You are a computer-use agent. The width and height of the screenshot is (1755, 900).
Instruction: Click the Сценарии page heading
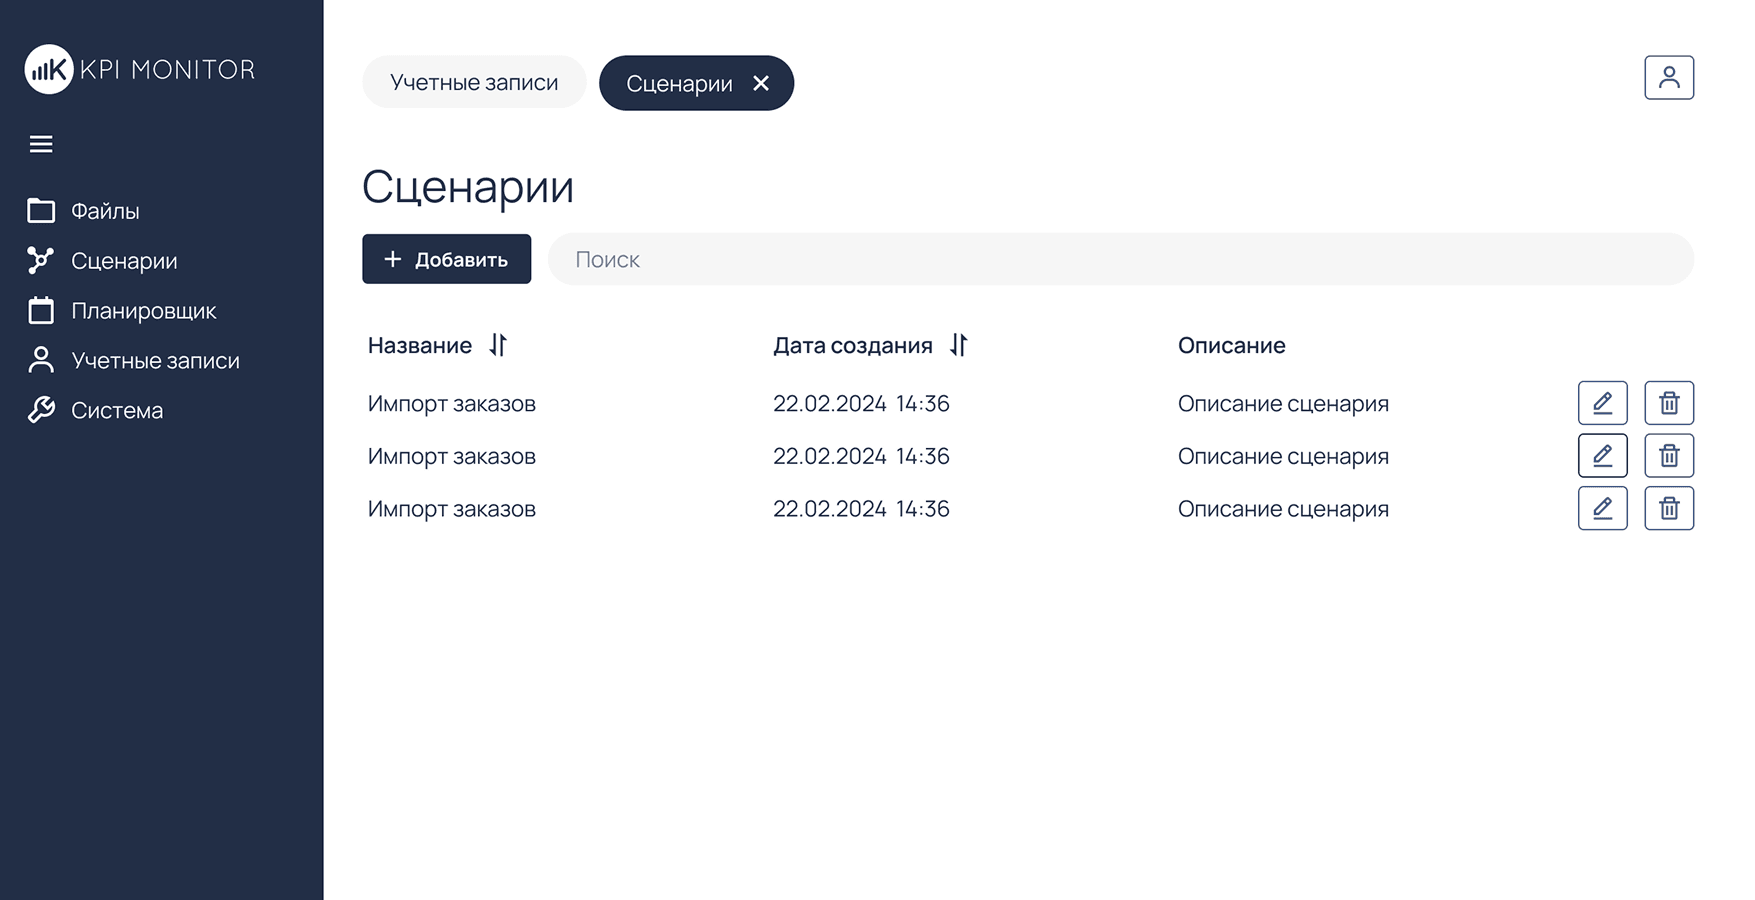(468, 187)
